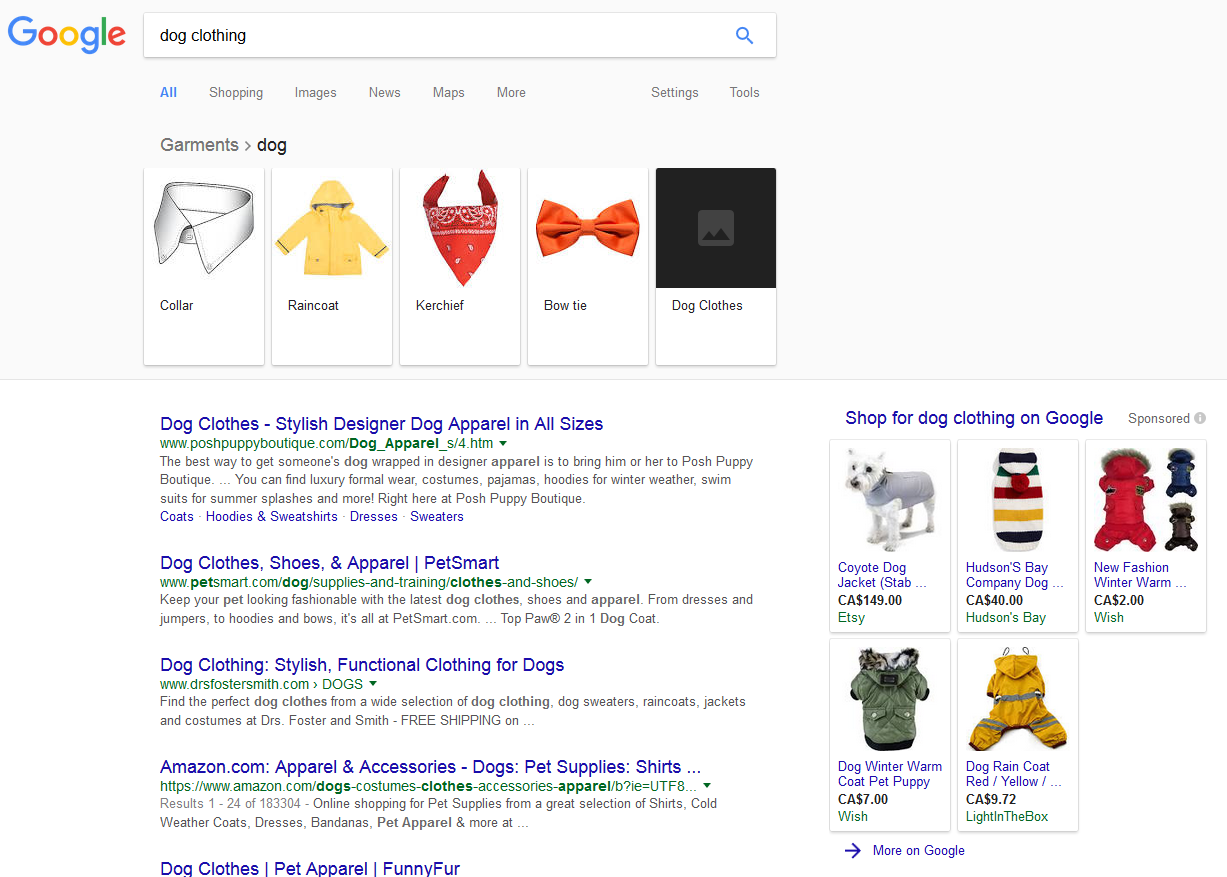Open the placeholder Dog Clothes image card
Viewport: 1227px width, 877px height.
[715, 265]
